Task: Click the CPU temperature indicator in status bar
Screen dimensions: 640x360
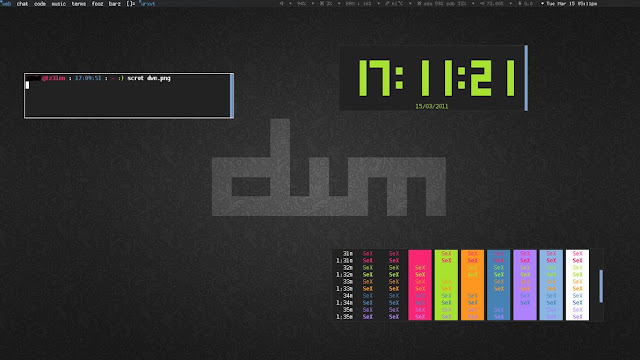Action: (x=394, y=4)
